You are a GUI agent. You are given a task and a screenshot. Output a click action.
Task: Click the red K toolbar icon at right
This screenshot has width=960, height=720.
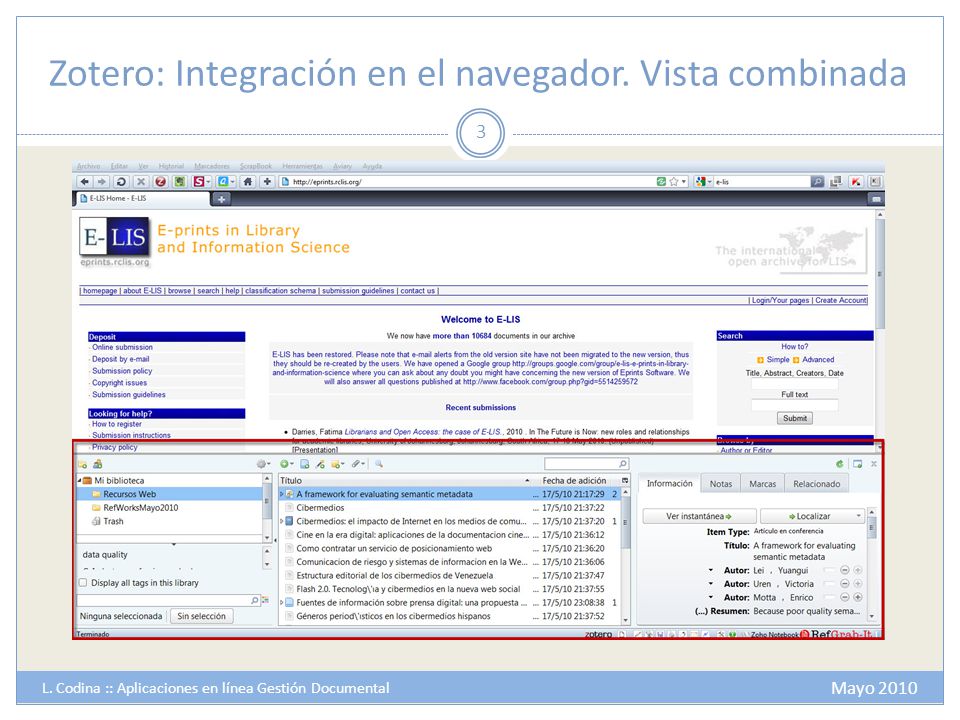point(856,182)
